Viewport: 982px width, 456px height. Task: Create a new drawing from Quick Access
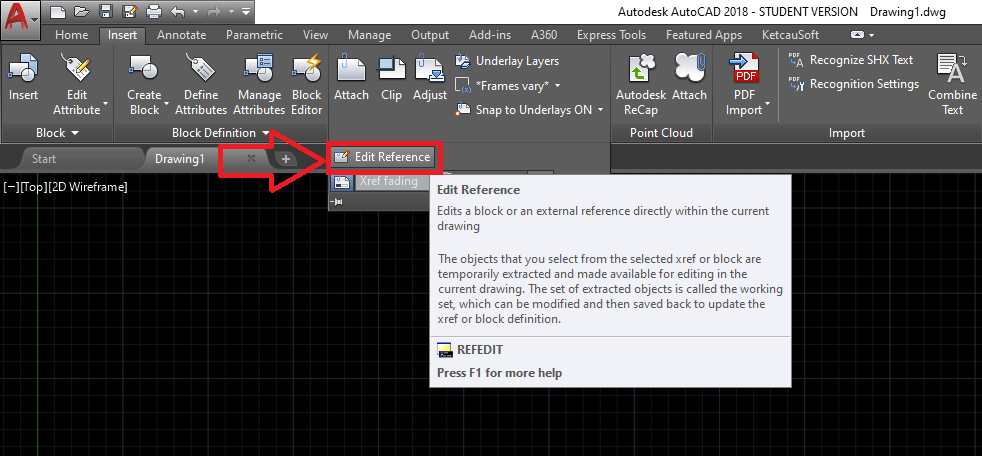[58, 11]
